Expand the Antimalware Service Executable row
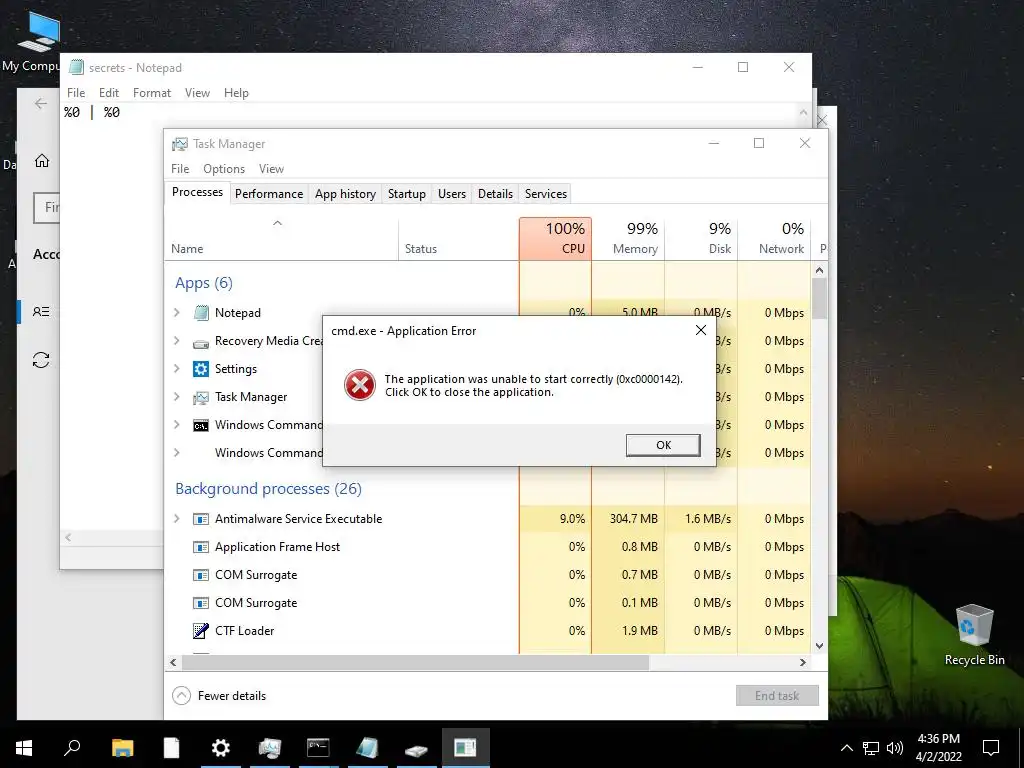 tap(176, 519)
